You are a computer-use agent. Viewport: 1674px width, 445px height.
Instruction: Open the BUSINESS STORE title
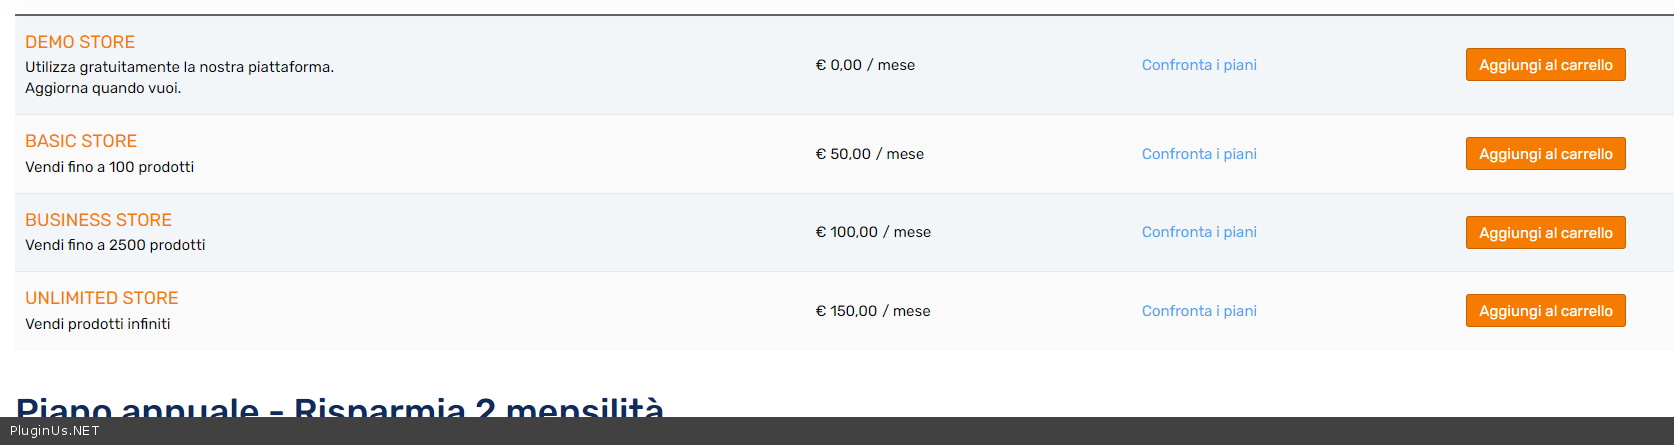tap(98, 220)
